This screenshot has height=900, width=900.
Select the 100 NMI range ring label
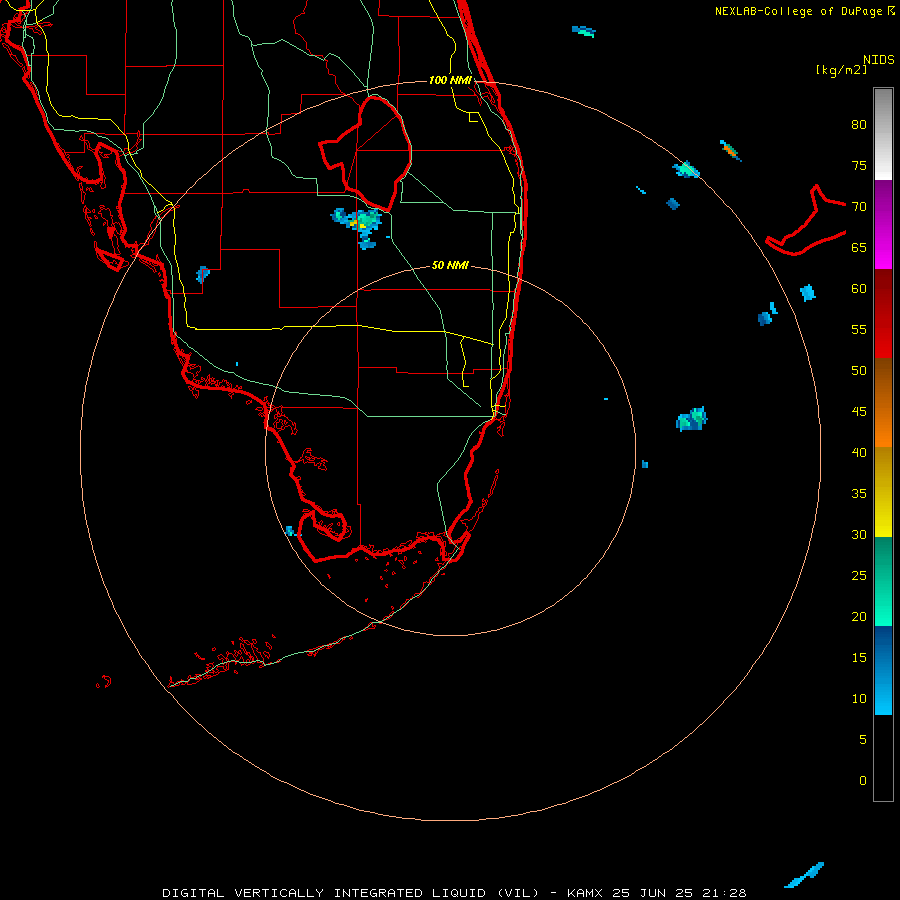(x=450, y=80)
